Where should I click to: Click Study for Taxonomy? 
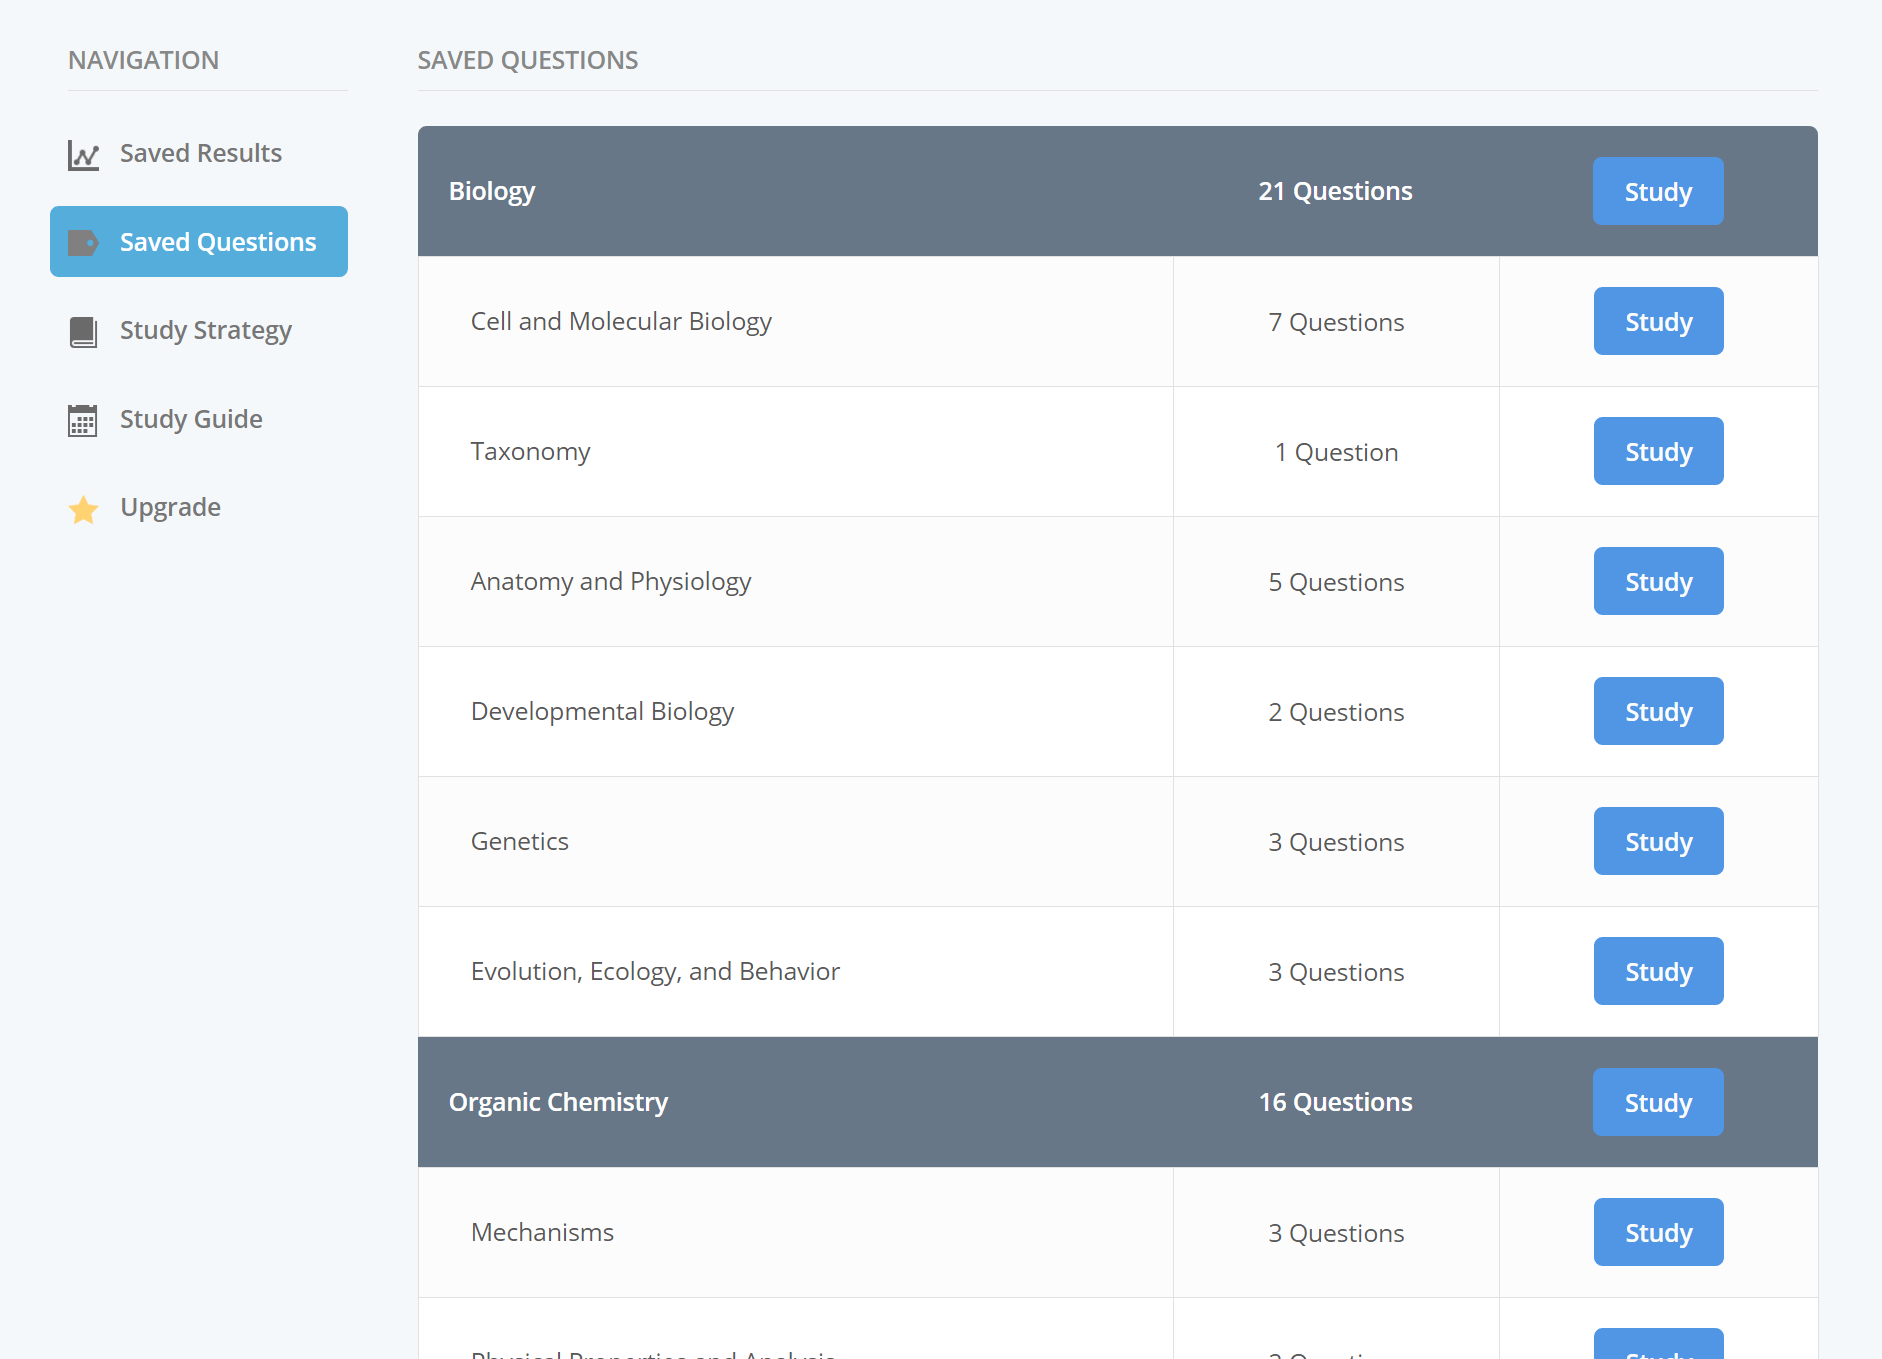[x=1658, y=451]
